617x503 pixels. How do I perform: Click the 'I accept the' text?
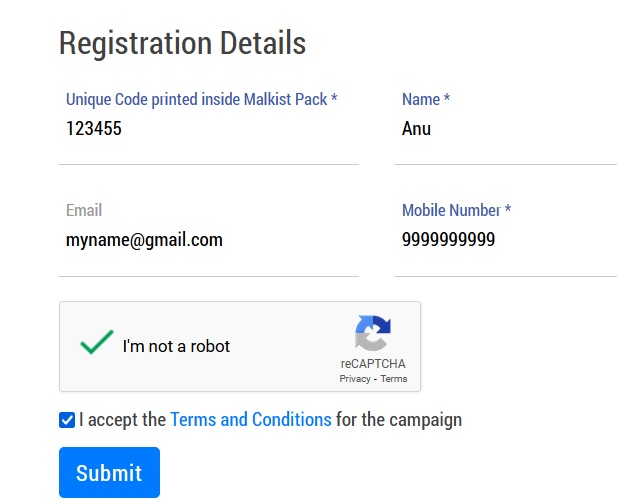tap(122, 419)
